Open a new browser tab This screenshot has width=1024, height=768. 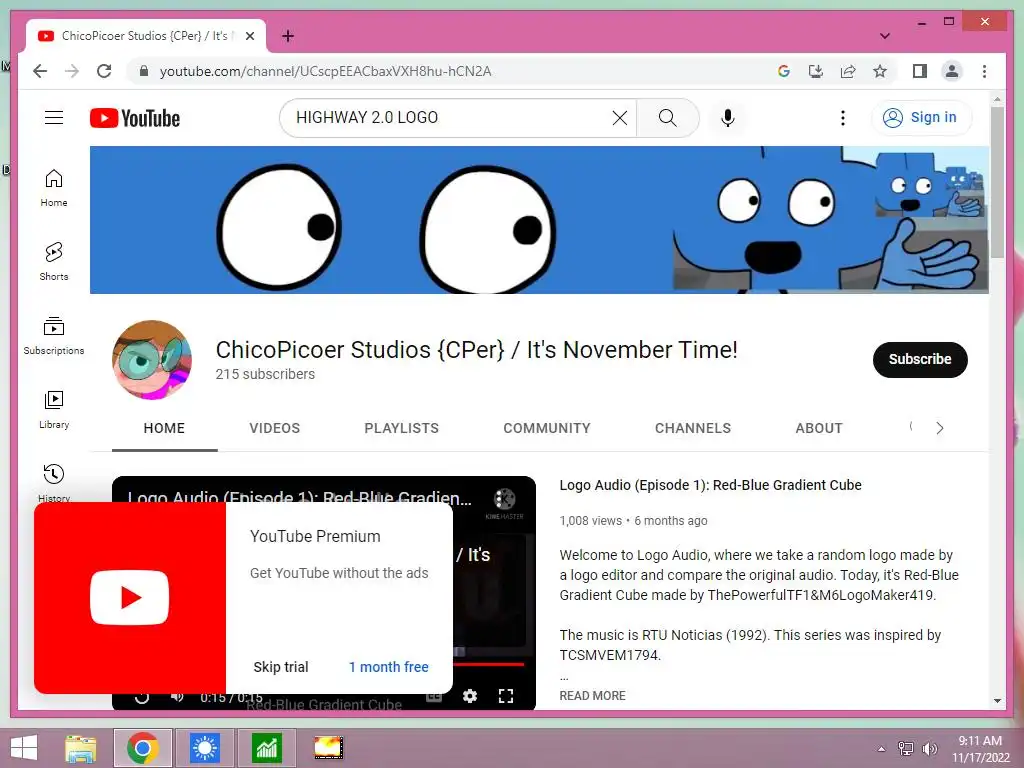(288, 36)
